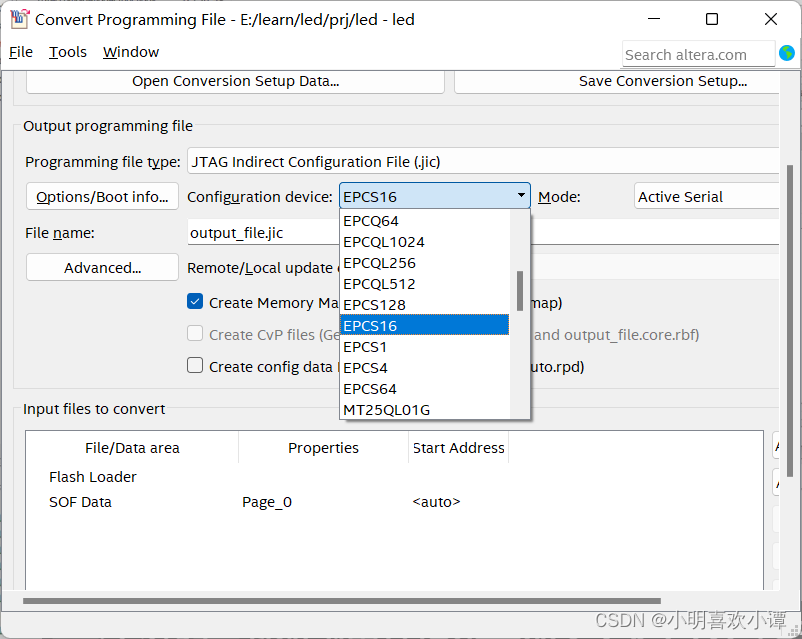Pick EPCS4 from the device list

coord(425,368)
